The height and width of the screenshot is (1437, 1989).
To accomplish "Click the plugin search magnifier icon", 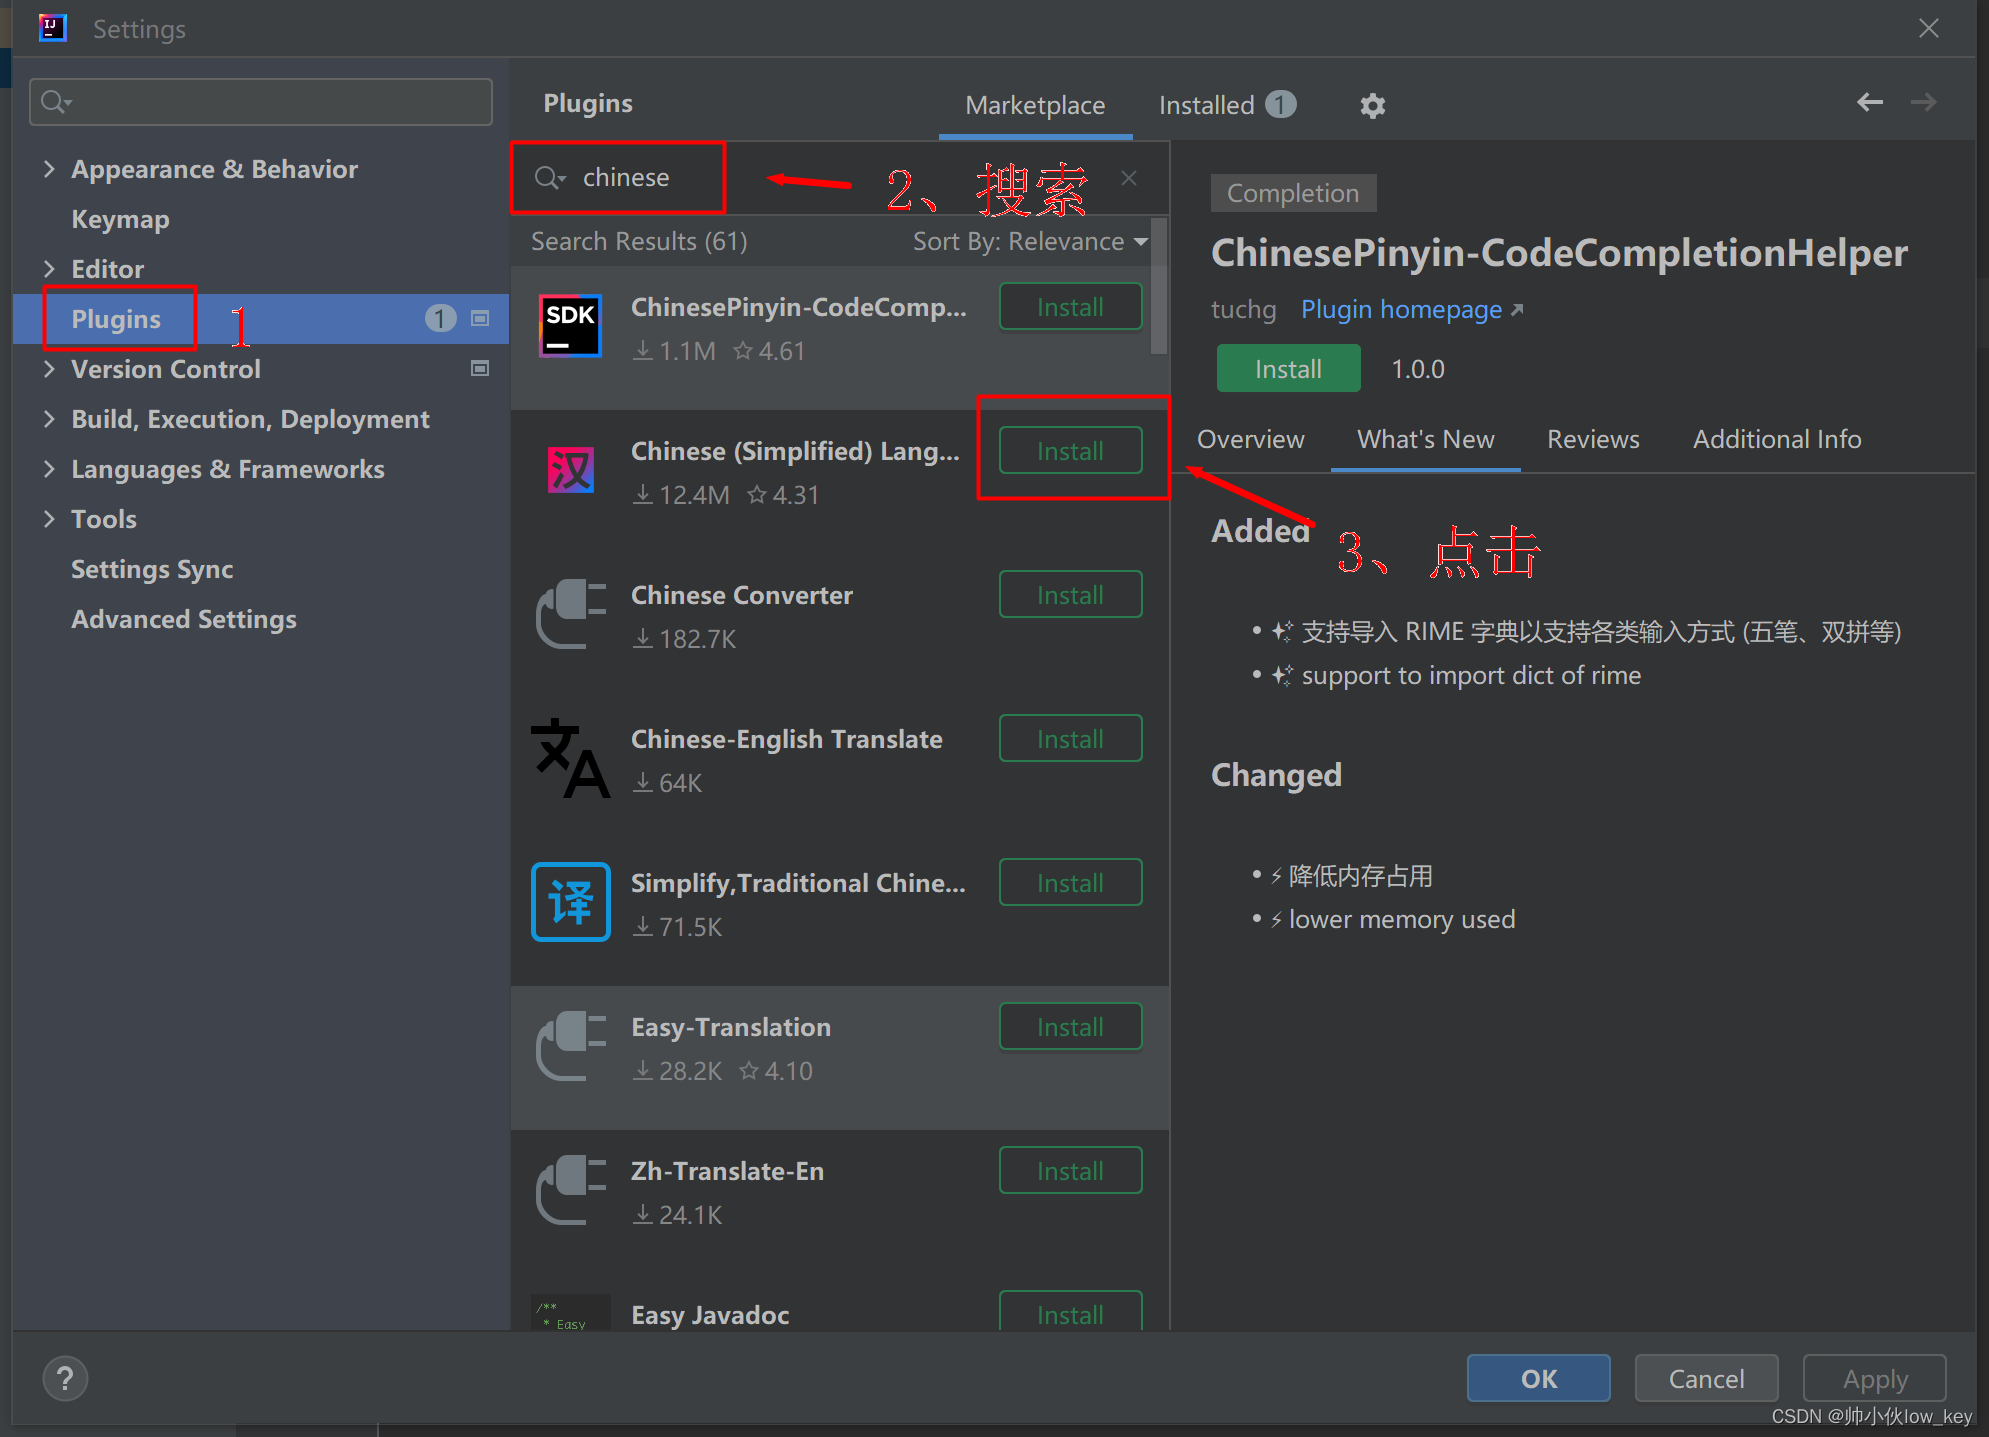I will 549,178.
